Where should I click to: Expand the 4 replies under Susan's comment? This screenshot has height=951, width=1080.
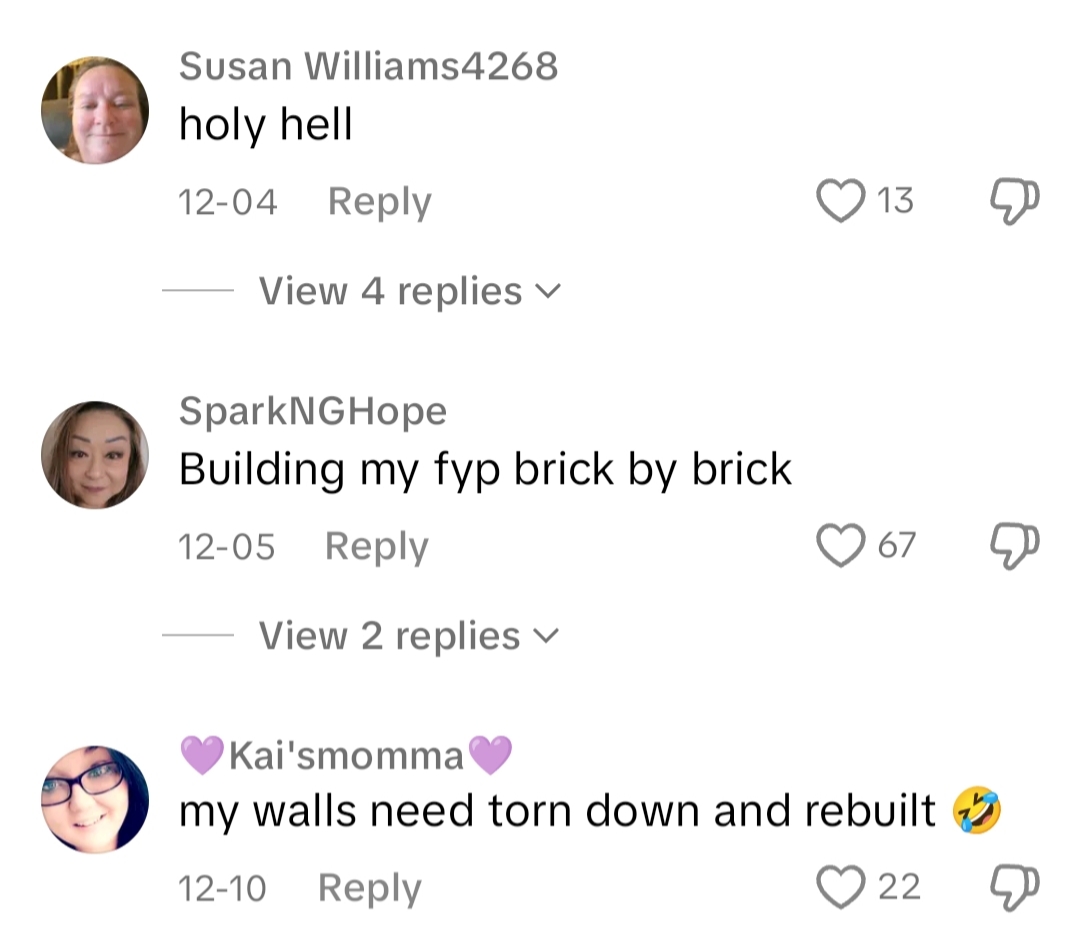(x=409, y=291)
